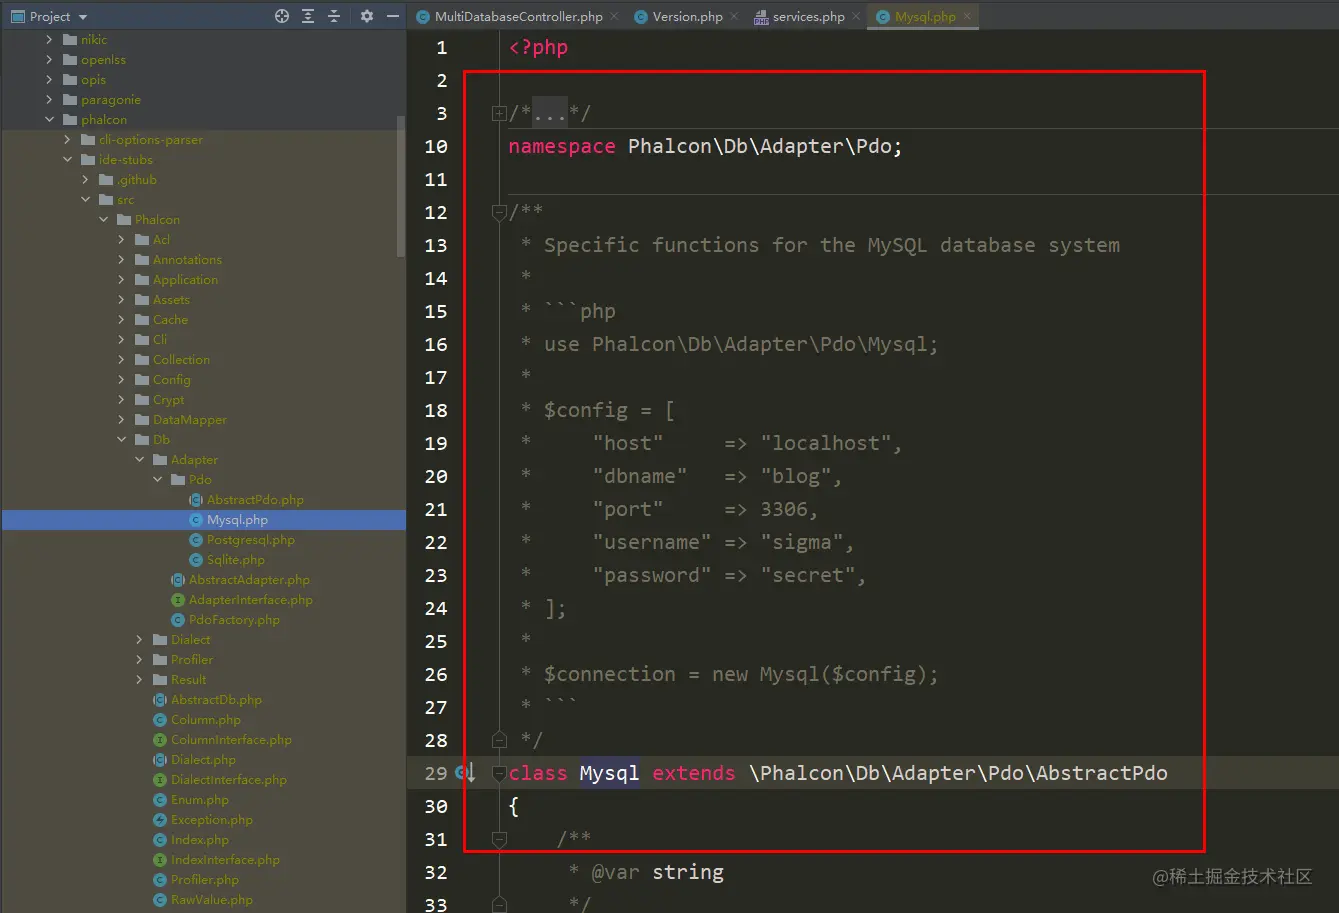Close the services.php editor tab
The width and height of the screenshot is (1339, 913).
(x=855, y=17)
